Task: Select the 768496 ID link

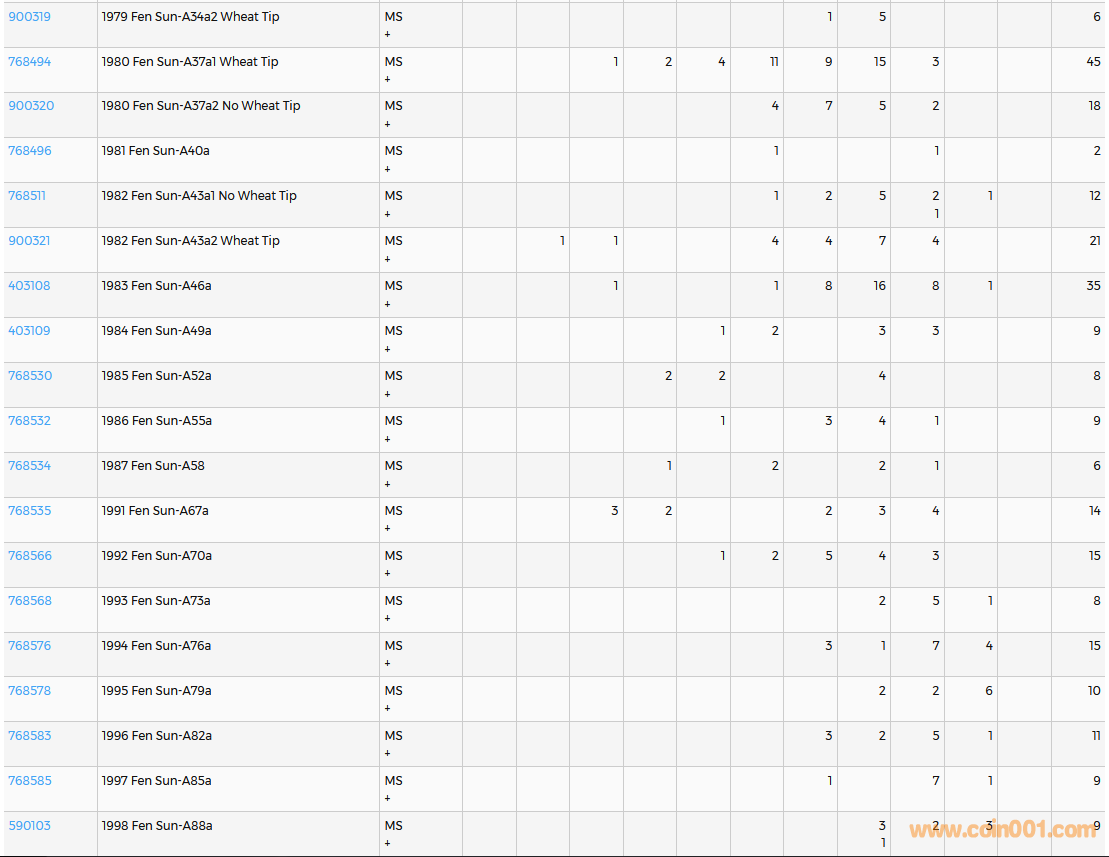Action: (29, 151)
